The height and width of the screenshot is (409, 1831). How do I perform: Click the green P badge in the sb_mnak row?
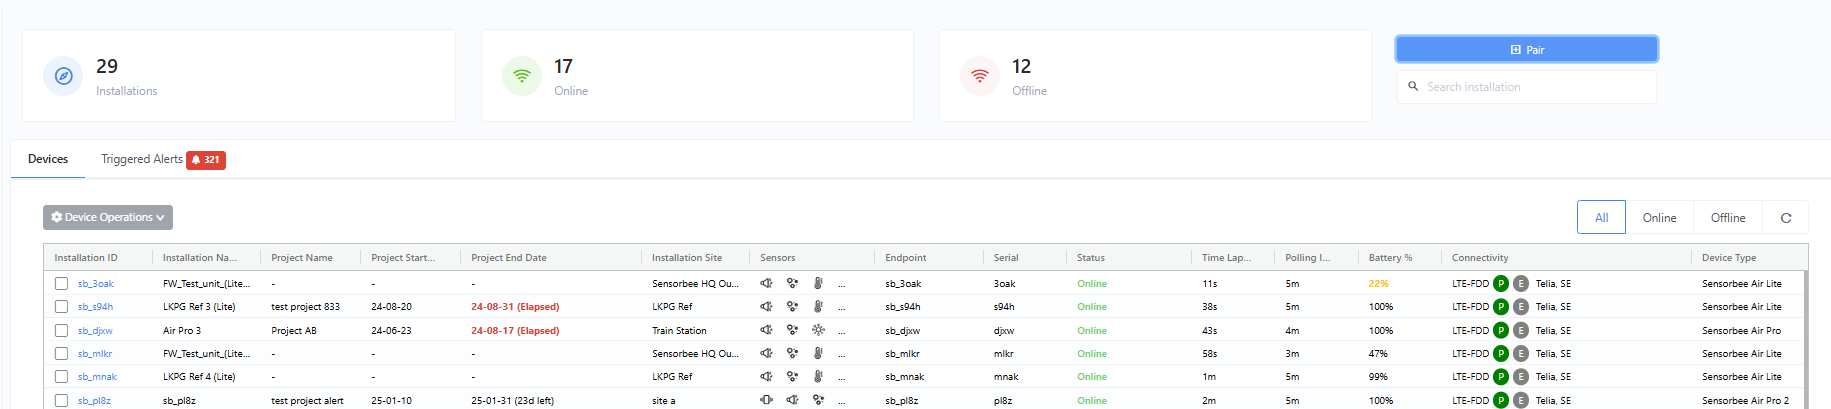[1501, 377]
